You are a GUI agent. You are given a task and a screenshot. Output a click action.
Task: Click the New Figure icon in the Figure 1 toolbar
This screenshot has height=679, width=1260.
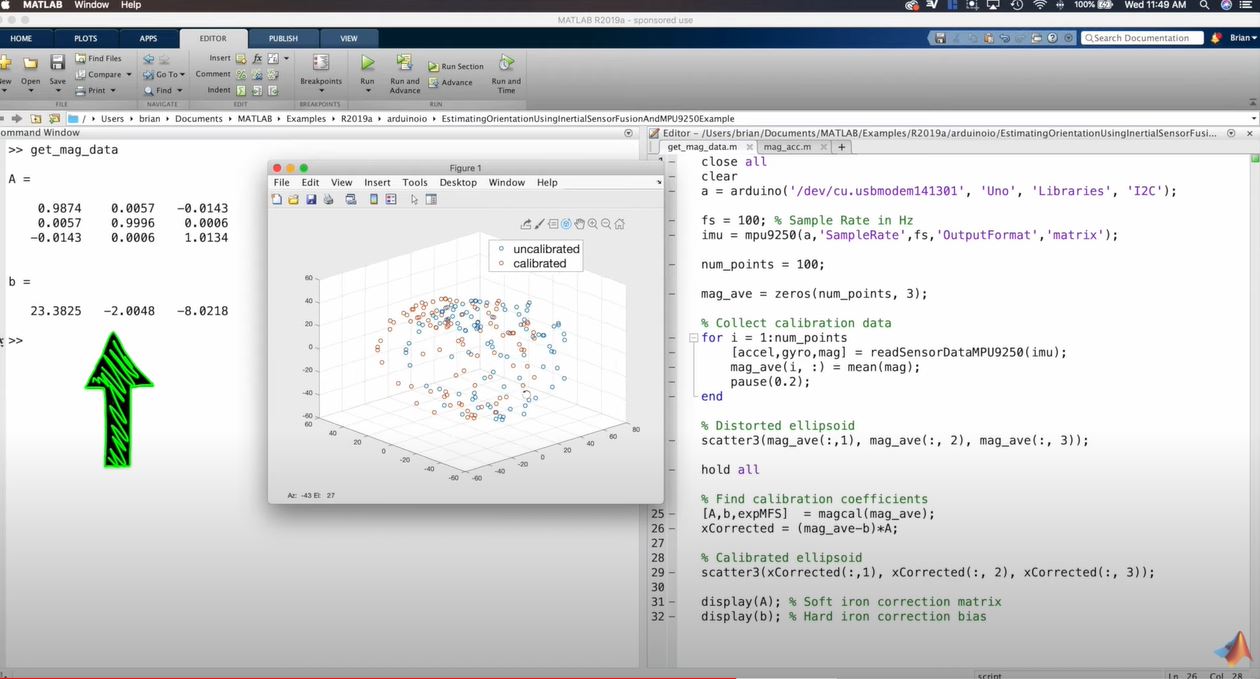277,200
